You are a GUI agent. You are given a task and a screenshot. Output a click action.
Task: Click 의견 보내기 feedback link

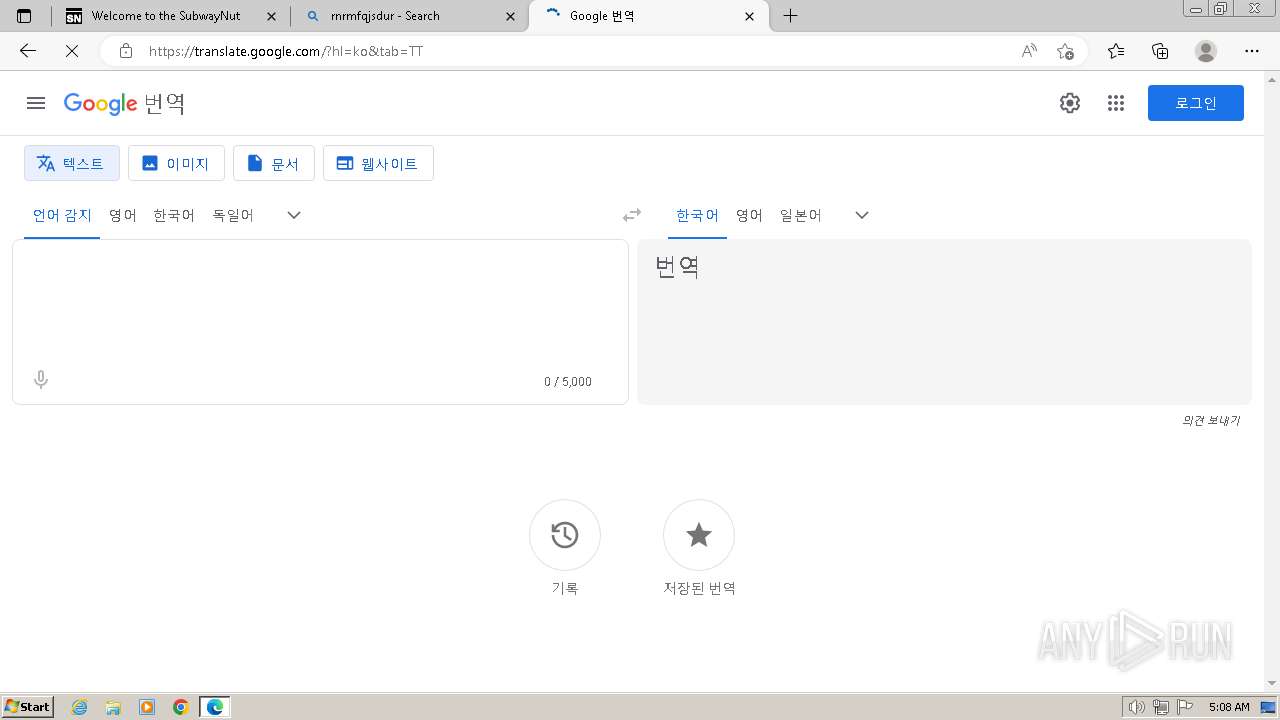click(x=1210, y=421)
